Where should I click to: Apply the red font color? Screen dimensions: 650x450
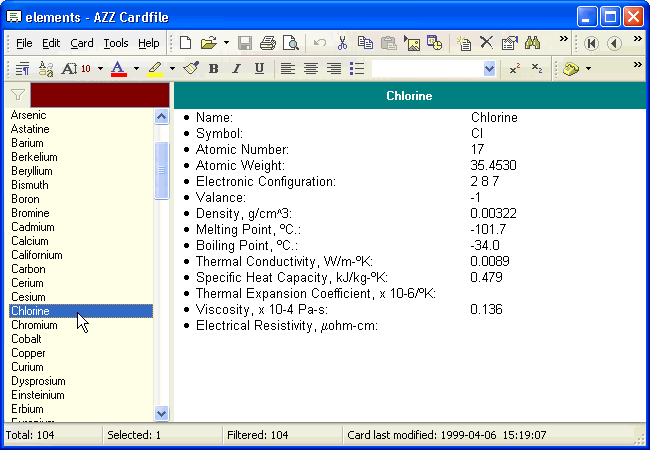119,69
